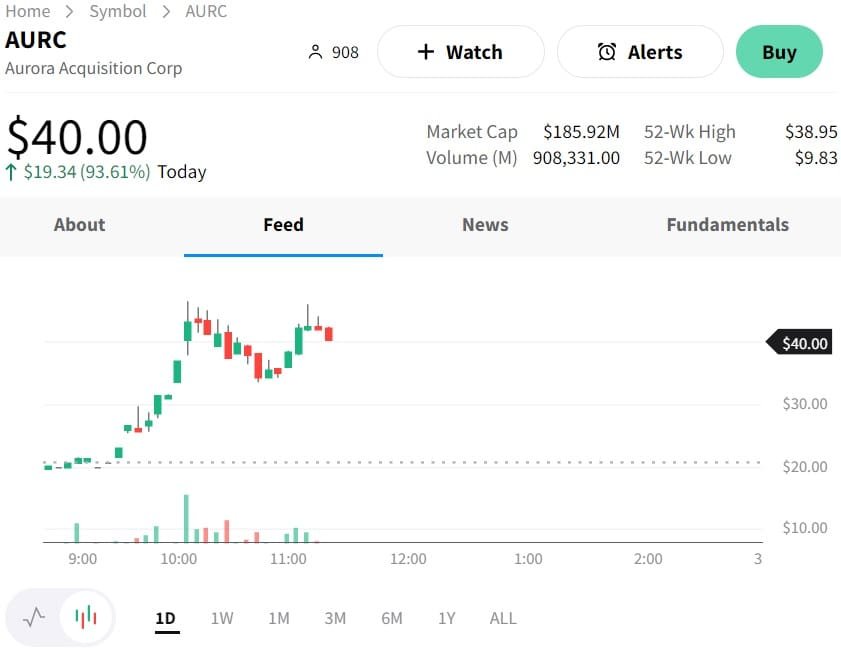Image resolution: width=841 pixels, height=654 pixels.
Task: Click the plus icon on Watch
Action: (x=425, y=52)
